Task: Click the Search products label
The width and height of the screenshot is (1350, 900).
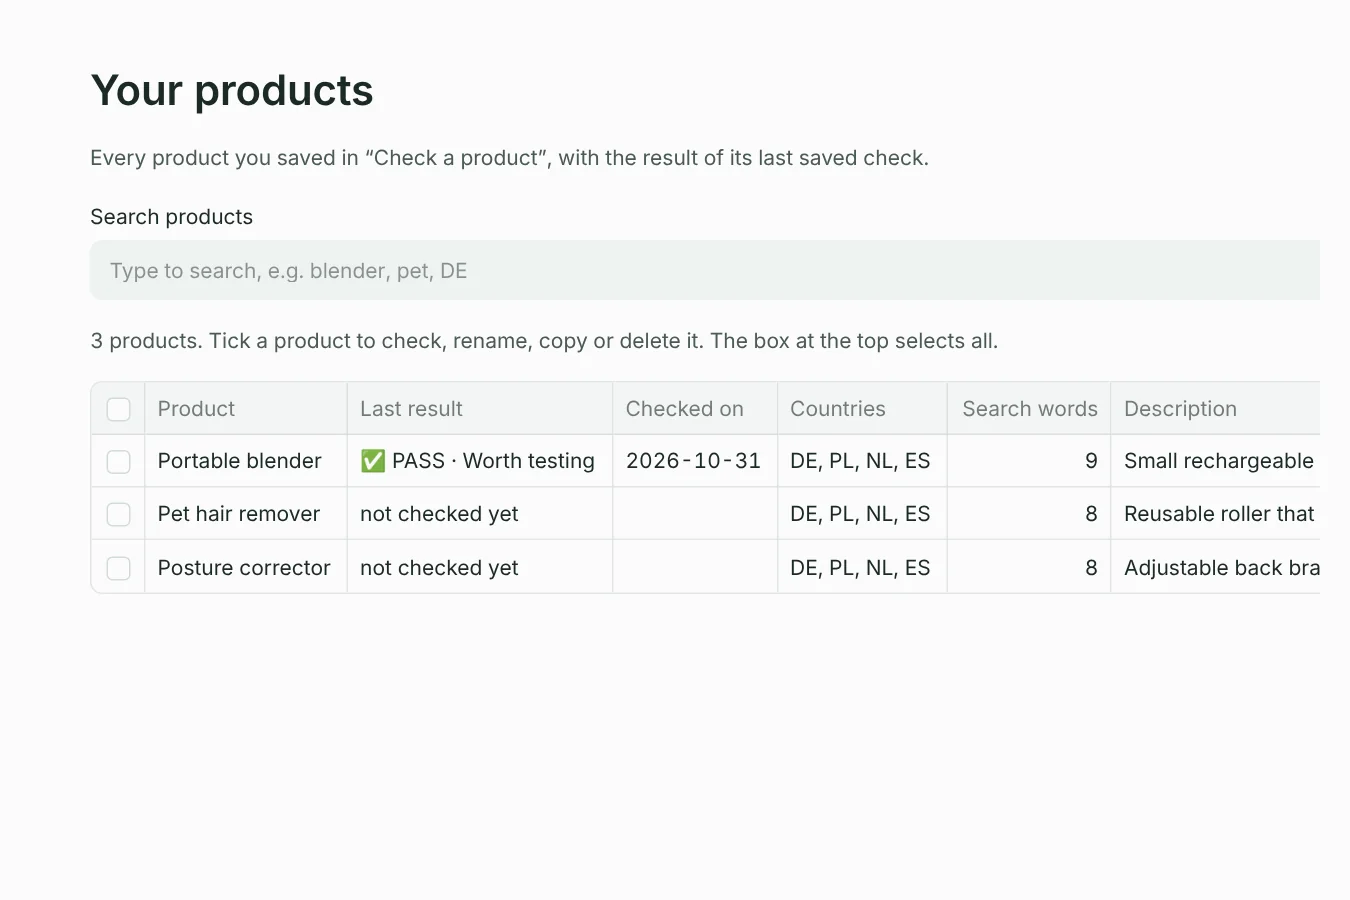Action: (171, 217)
